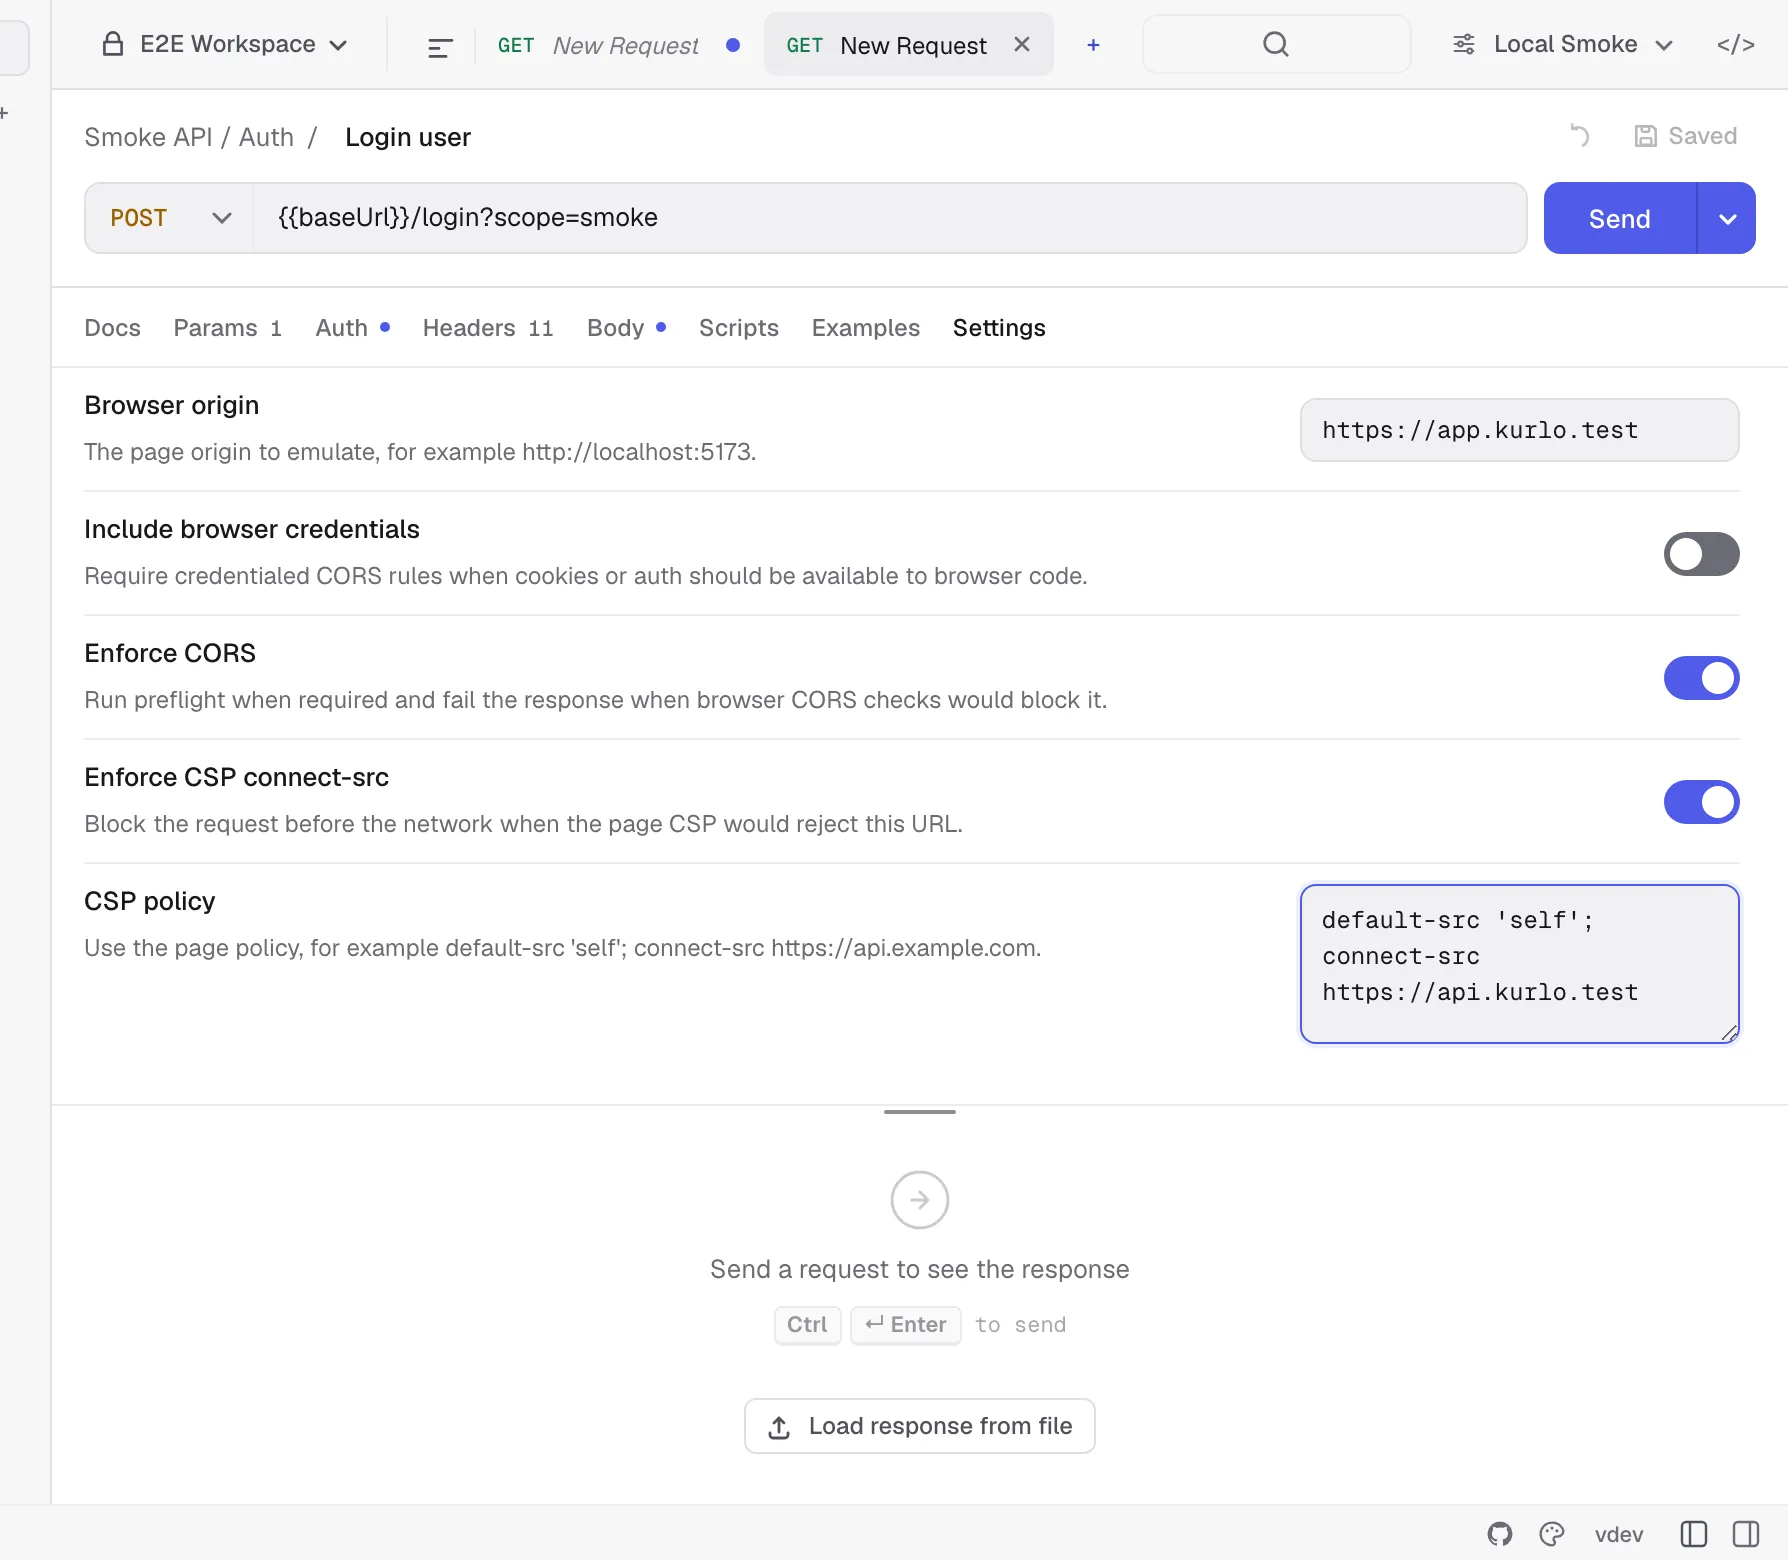The image size is (1788, 1560).
Task: Toggle the right panel layout icon
Action: pyautogui.click(x=1746, y=1534)
